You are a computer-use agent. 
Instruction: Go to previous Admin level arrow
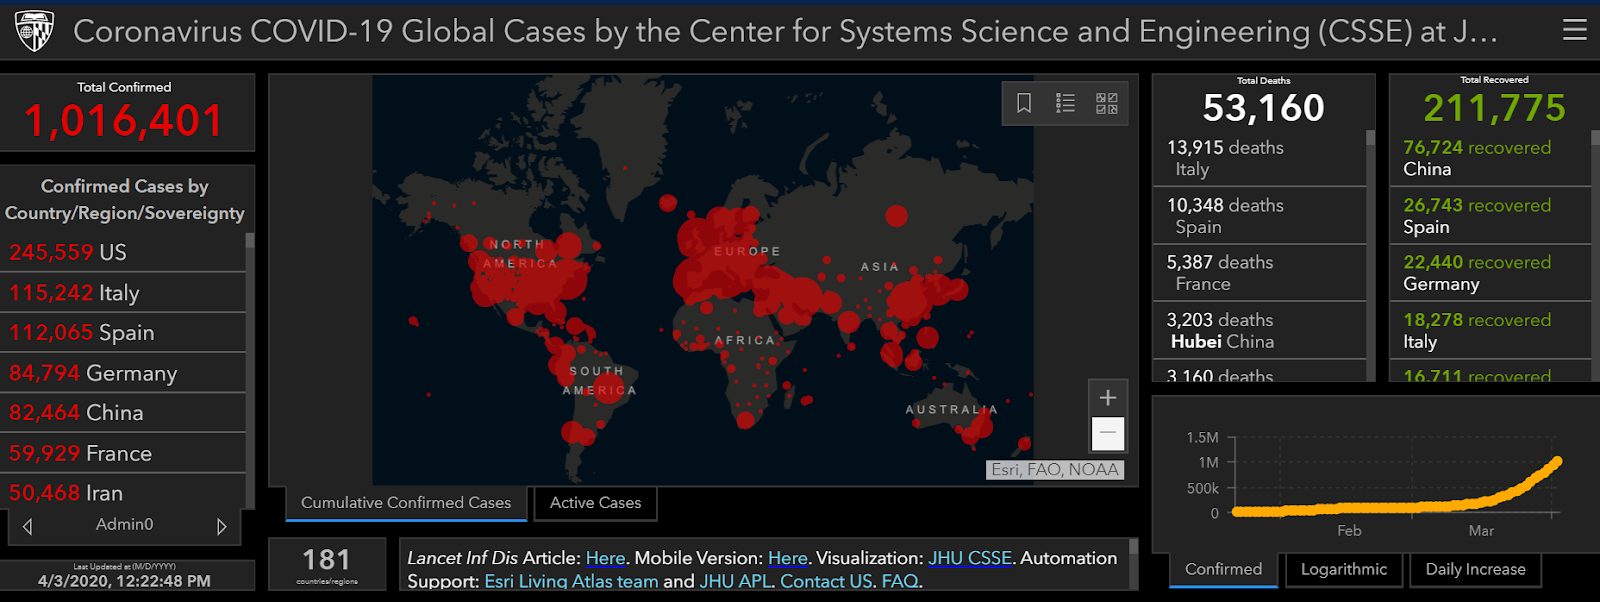[28, 526]
